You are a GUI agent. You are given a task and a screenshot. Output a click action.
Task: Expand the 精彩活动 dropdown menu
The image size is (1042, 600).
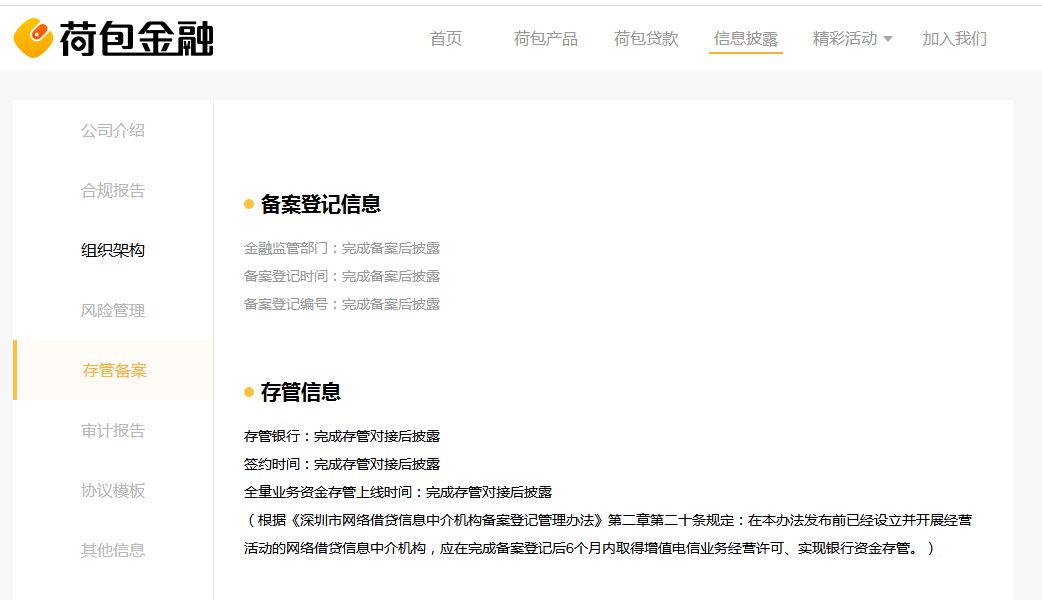845,38
